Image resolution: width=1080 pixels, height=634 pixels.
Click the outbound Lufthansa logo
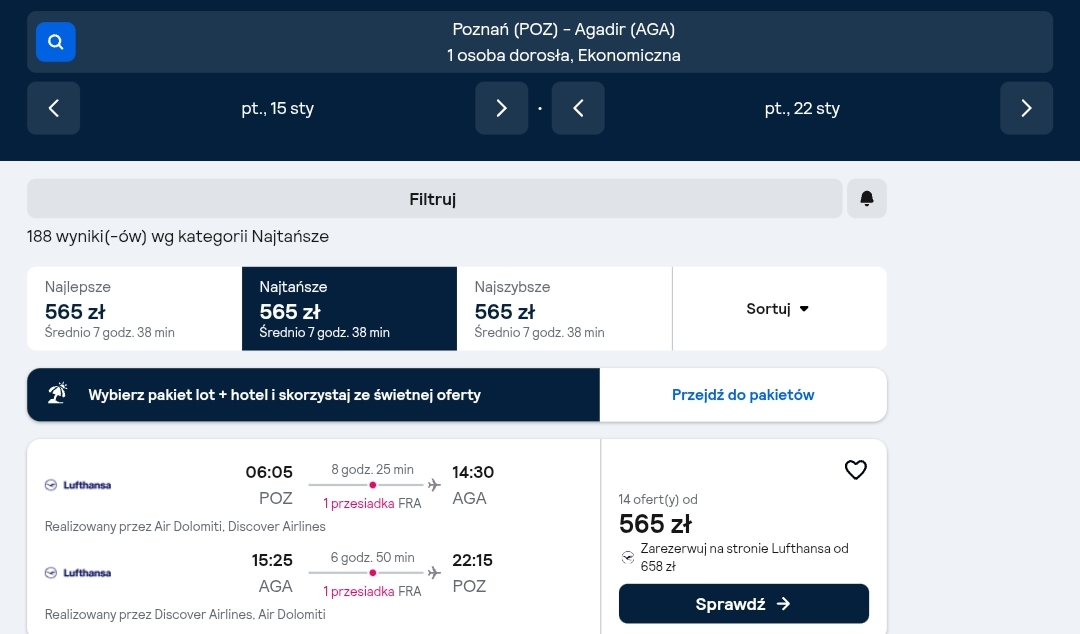pyautogui.click(x=78, y=485)
